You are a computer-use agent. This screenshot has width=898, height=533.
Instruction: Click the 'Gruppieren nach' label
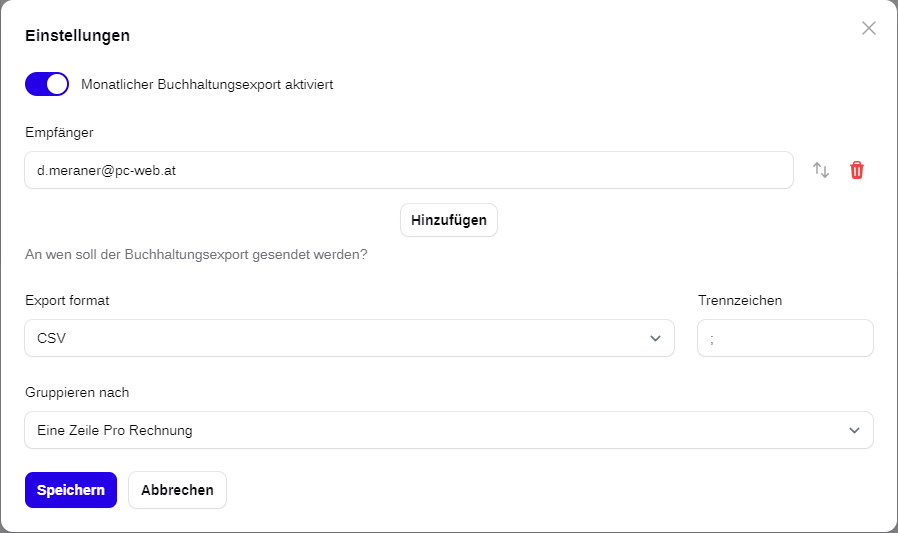click(x=77, y=393)
